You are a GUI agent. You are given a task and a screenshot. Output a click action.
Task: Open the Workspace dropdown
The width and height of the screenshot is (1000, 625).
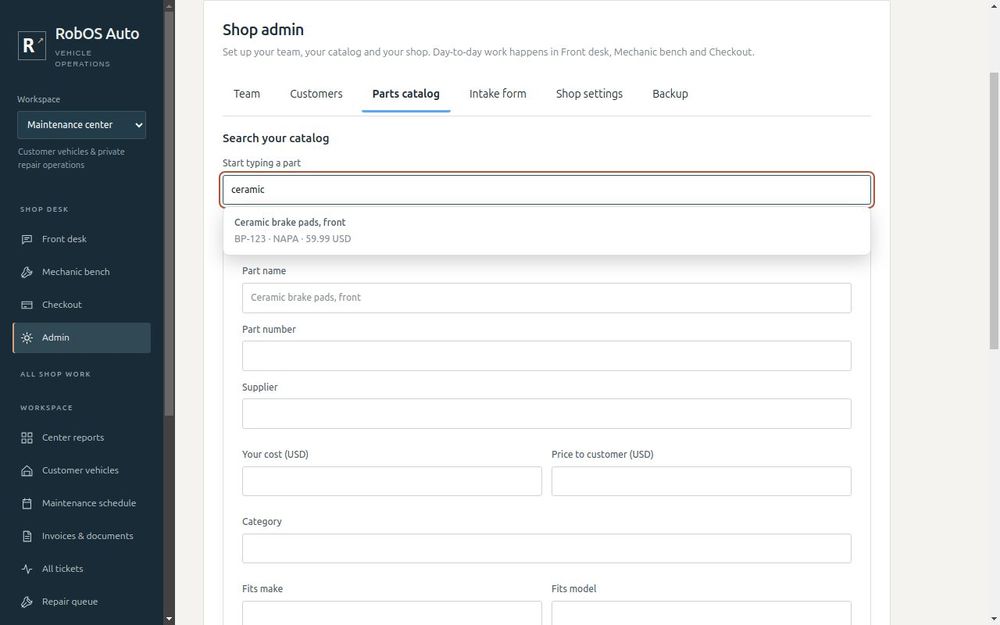(x=82, y=125)
